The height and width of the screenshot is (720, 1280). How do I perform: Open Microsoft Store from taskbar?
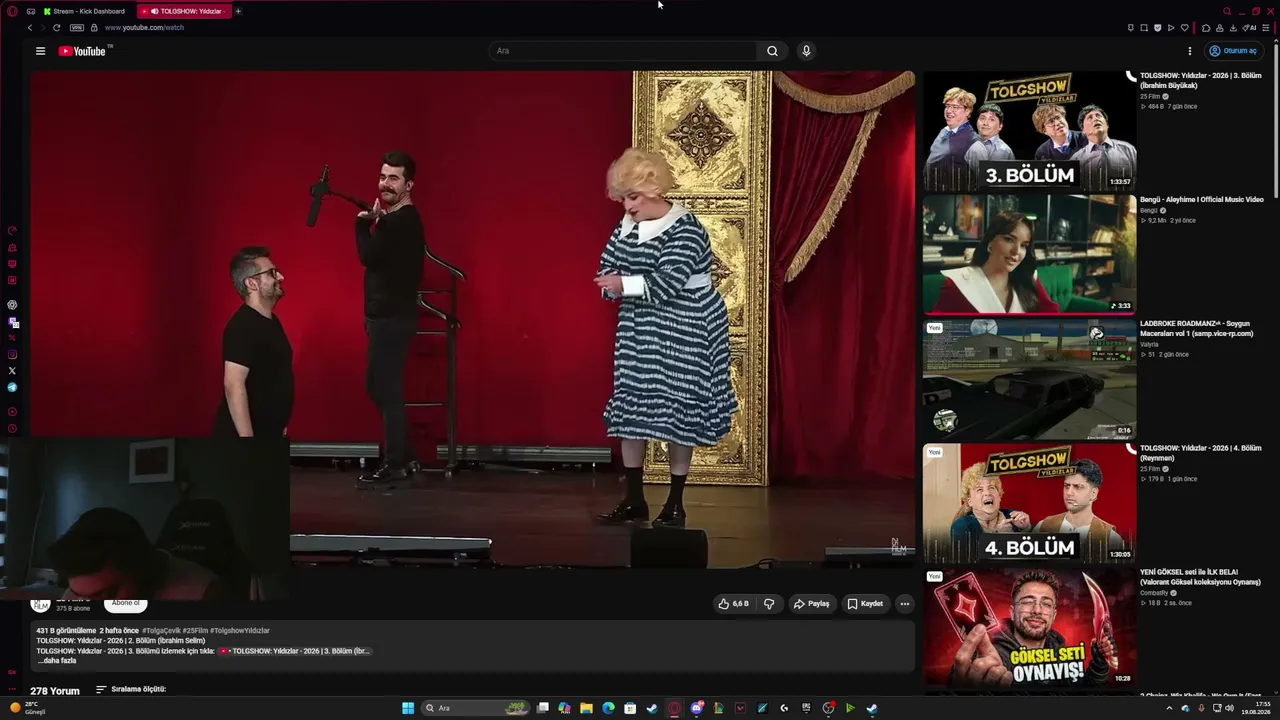(x=630, y=708)
